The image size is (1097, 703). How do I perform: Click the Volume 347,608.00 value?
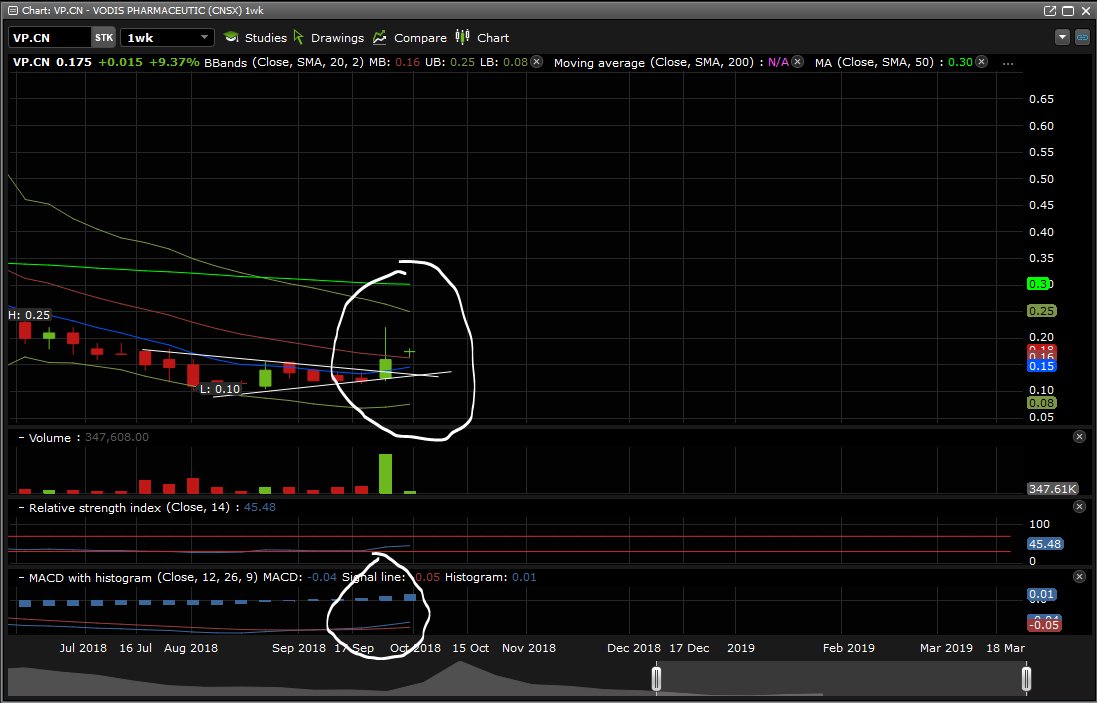pyautogui.click(x=117, y=437)
